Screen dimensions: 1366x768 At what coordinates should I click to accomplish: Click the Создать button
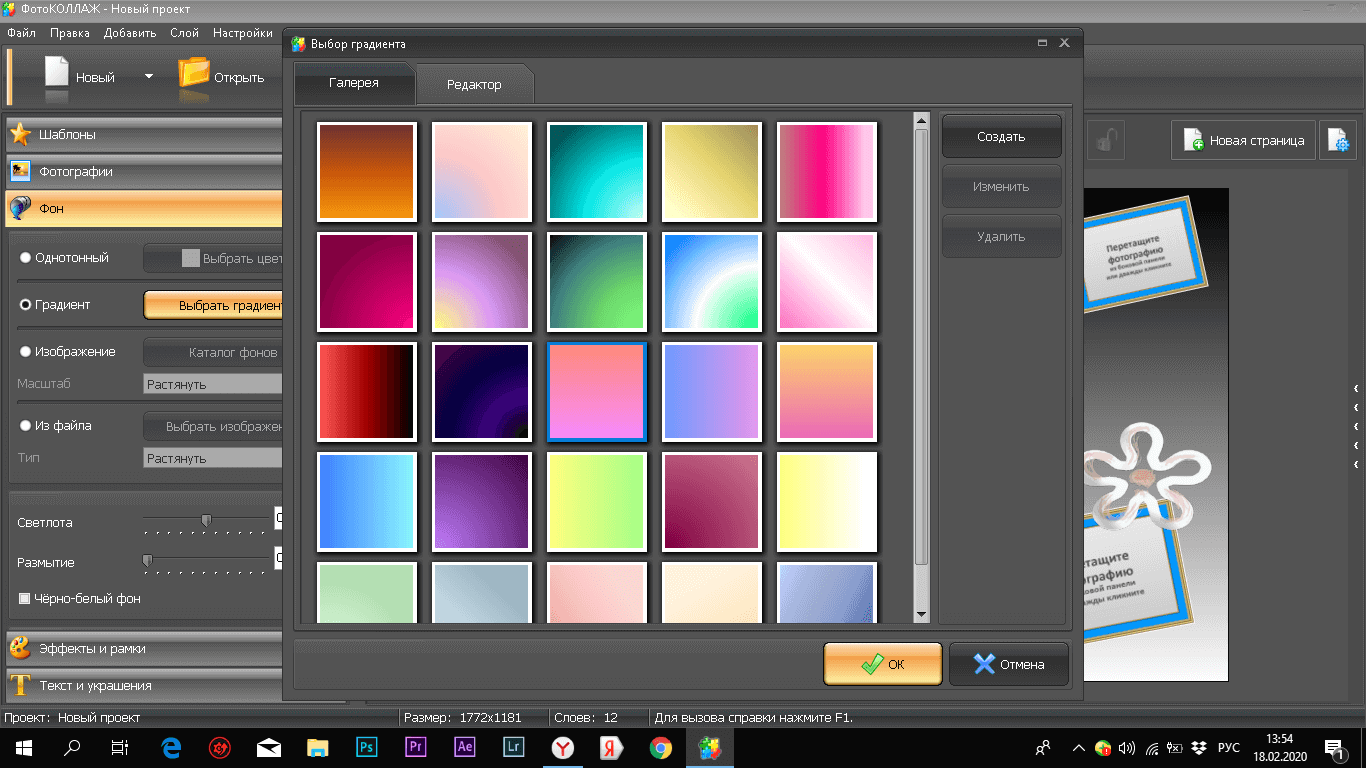click(1001, 137)
